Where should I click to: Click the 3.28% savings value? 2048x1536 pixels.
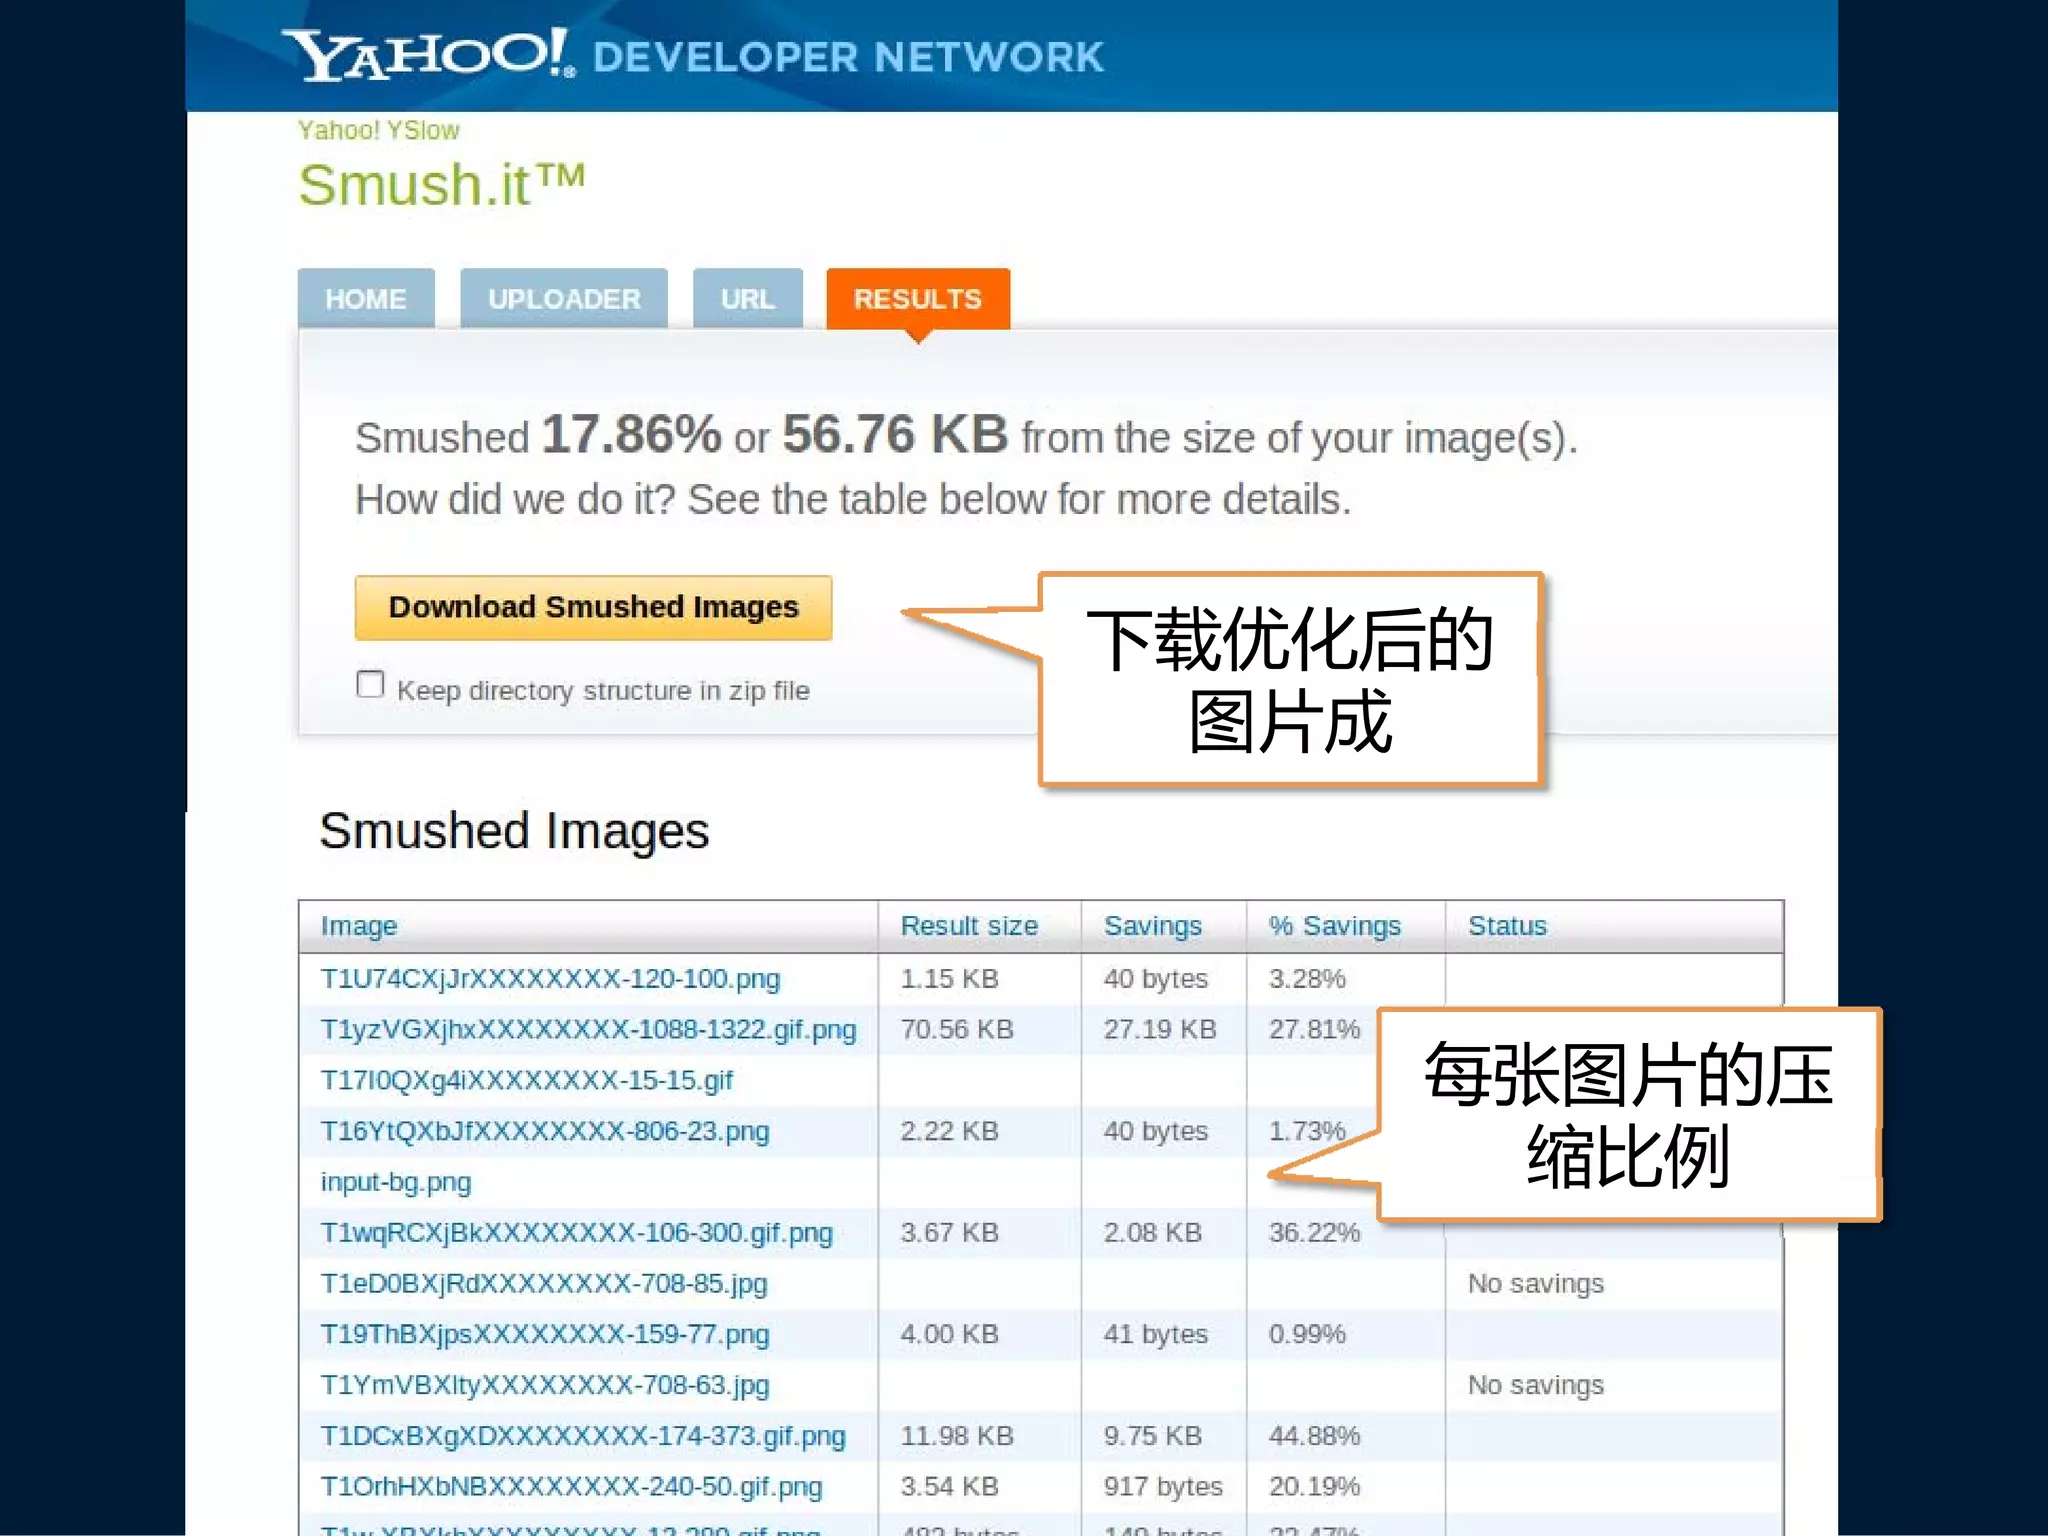(1307, 978)
